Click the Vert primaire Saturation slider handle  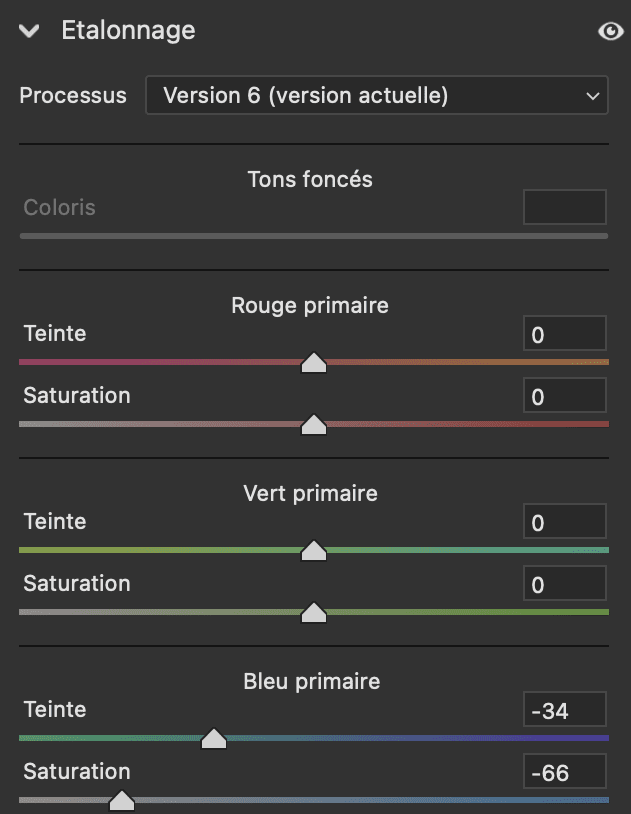pos(314,613)
